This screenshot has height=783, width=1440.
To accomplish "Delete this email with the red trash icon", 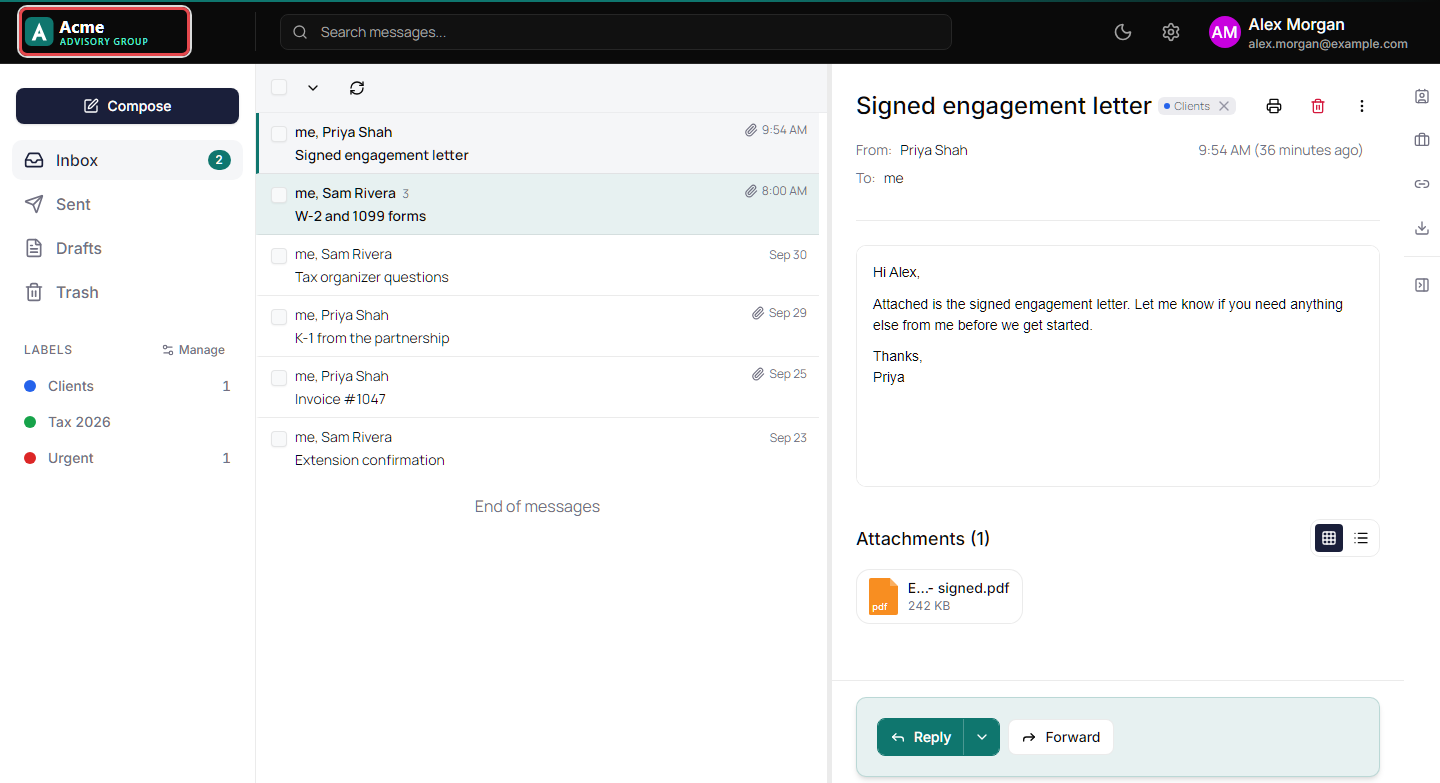I will pos(1318,106).
